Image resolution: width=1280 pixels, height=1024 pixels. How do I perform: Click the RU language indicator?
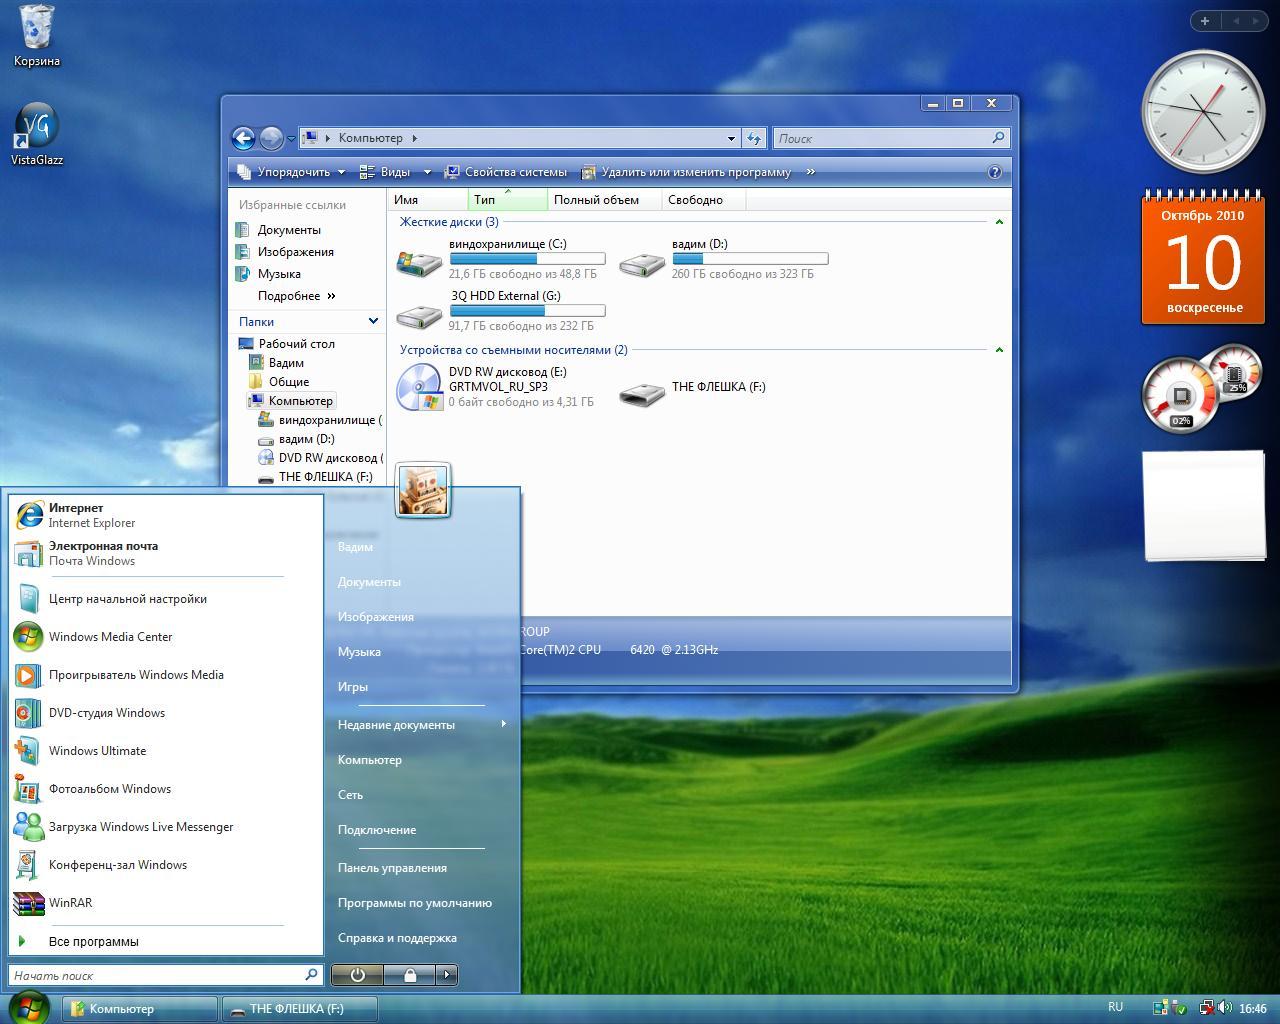[x=1115, y=1008]
